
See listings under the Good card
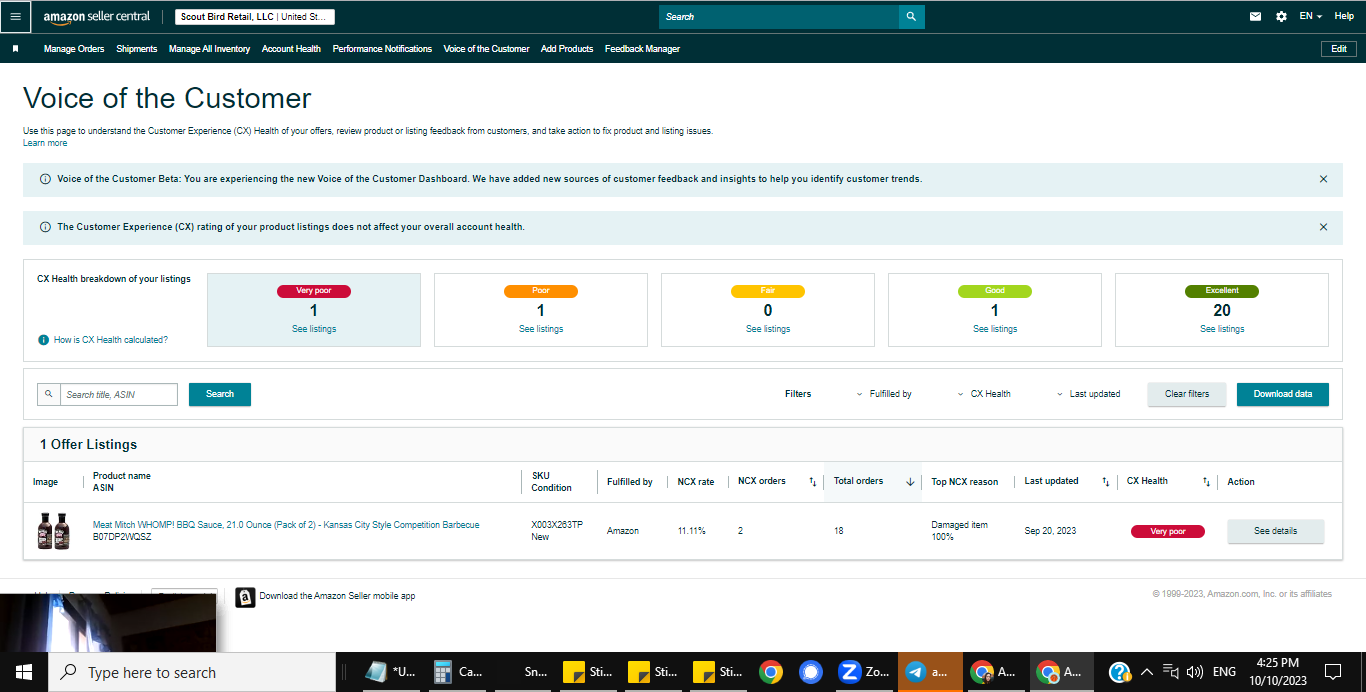tap(995, 329)
